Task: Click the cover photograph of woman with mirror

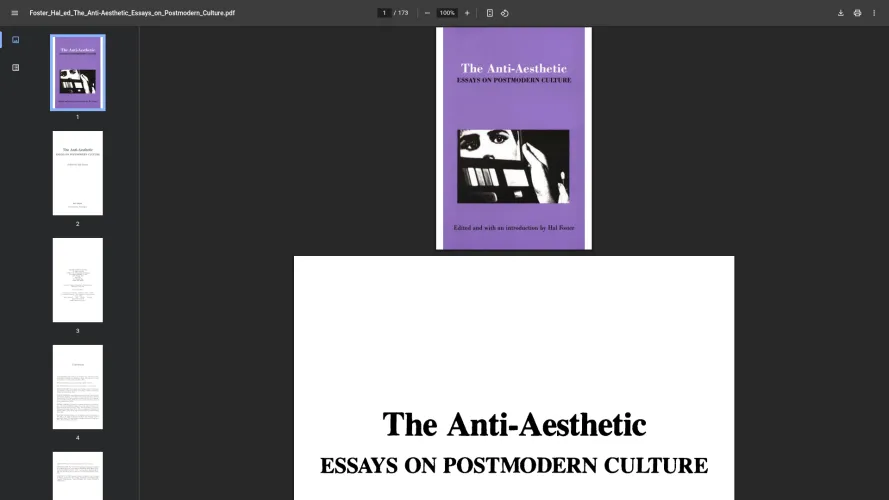Action: click(513, 166)
